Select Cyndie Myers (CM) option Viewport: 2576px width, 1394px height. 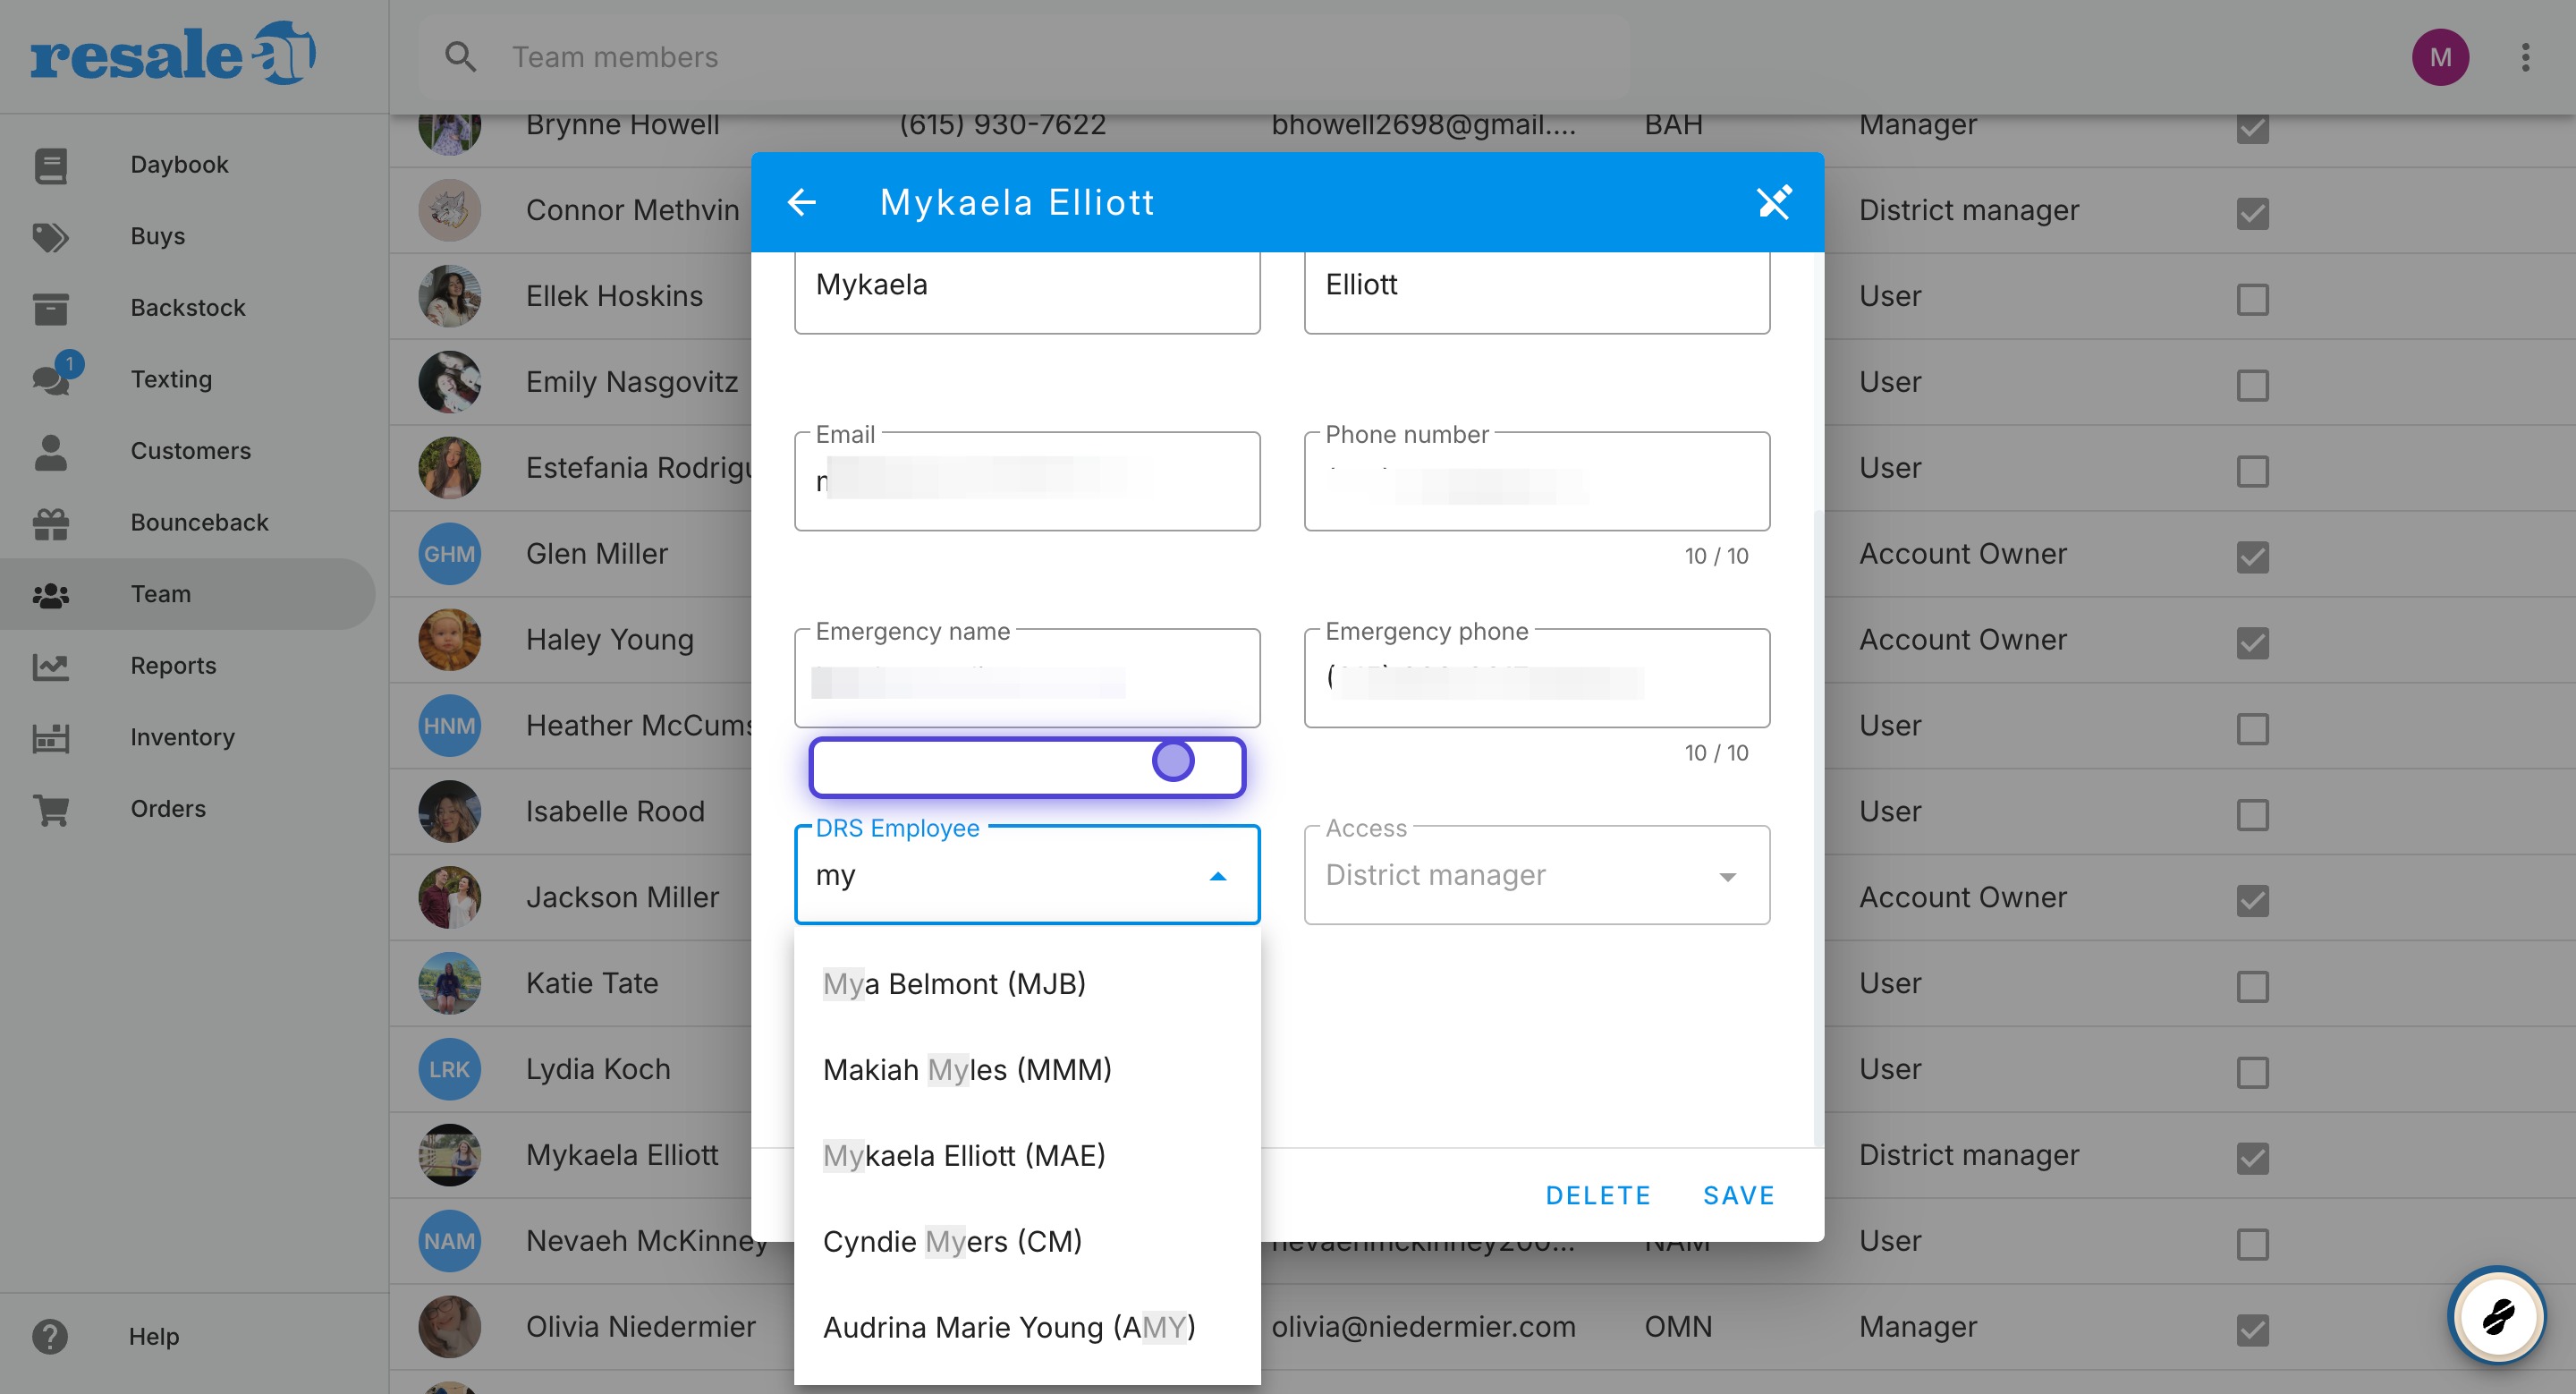pos(1027,1243)
